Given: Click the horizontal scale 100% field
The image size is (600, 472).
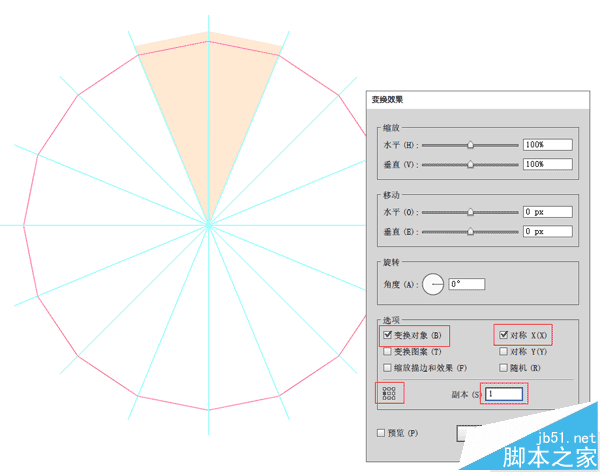Looking at the screenshot, I should [546, 145].
